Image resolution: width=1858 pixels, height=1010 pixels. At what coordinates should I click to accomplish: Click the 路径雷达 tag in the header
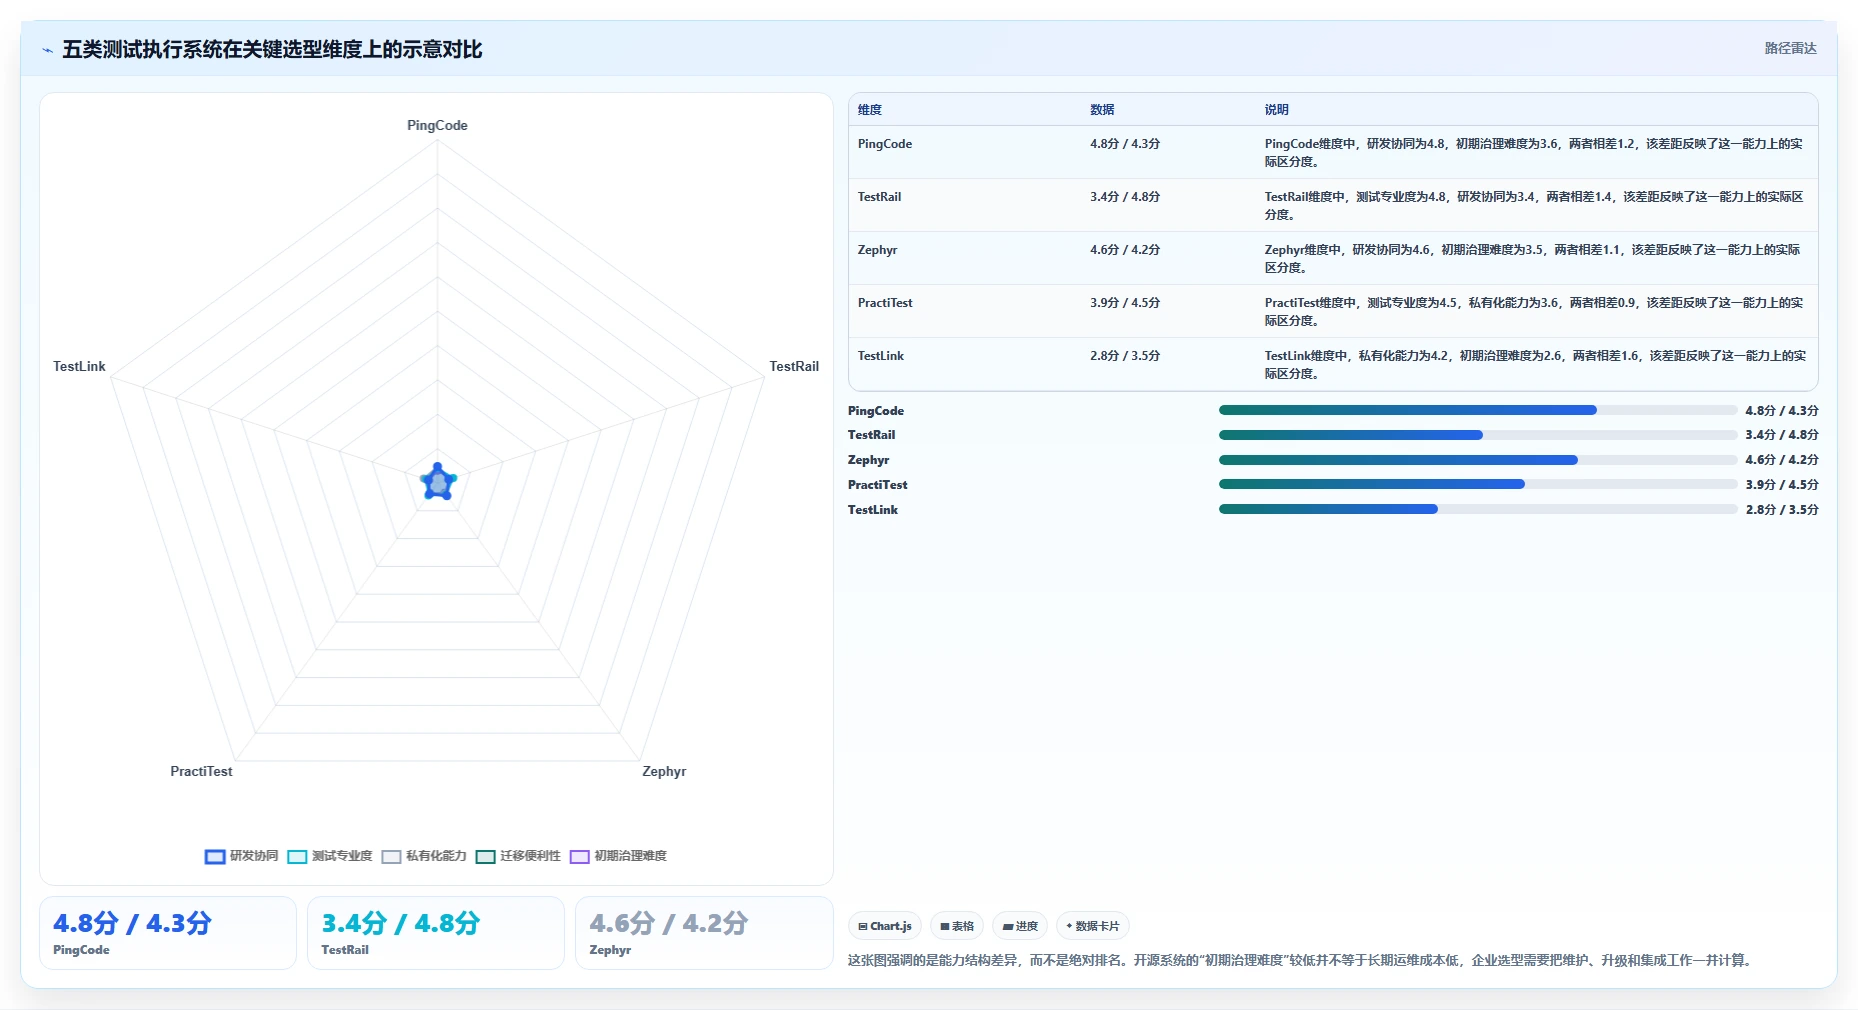tap(1790, 48)
